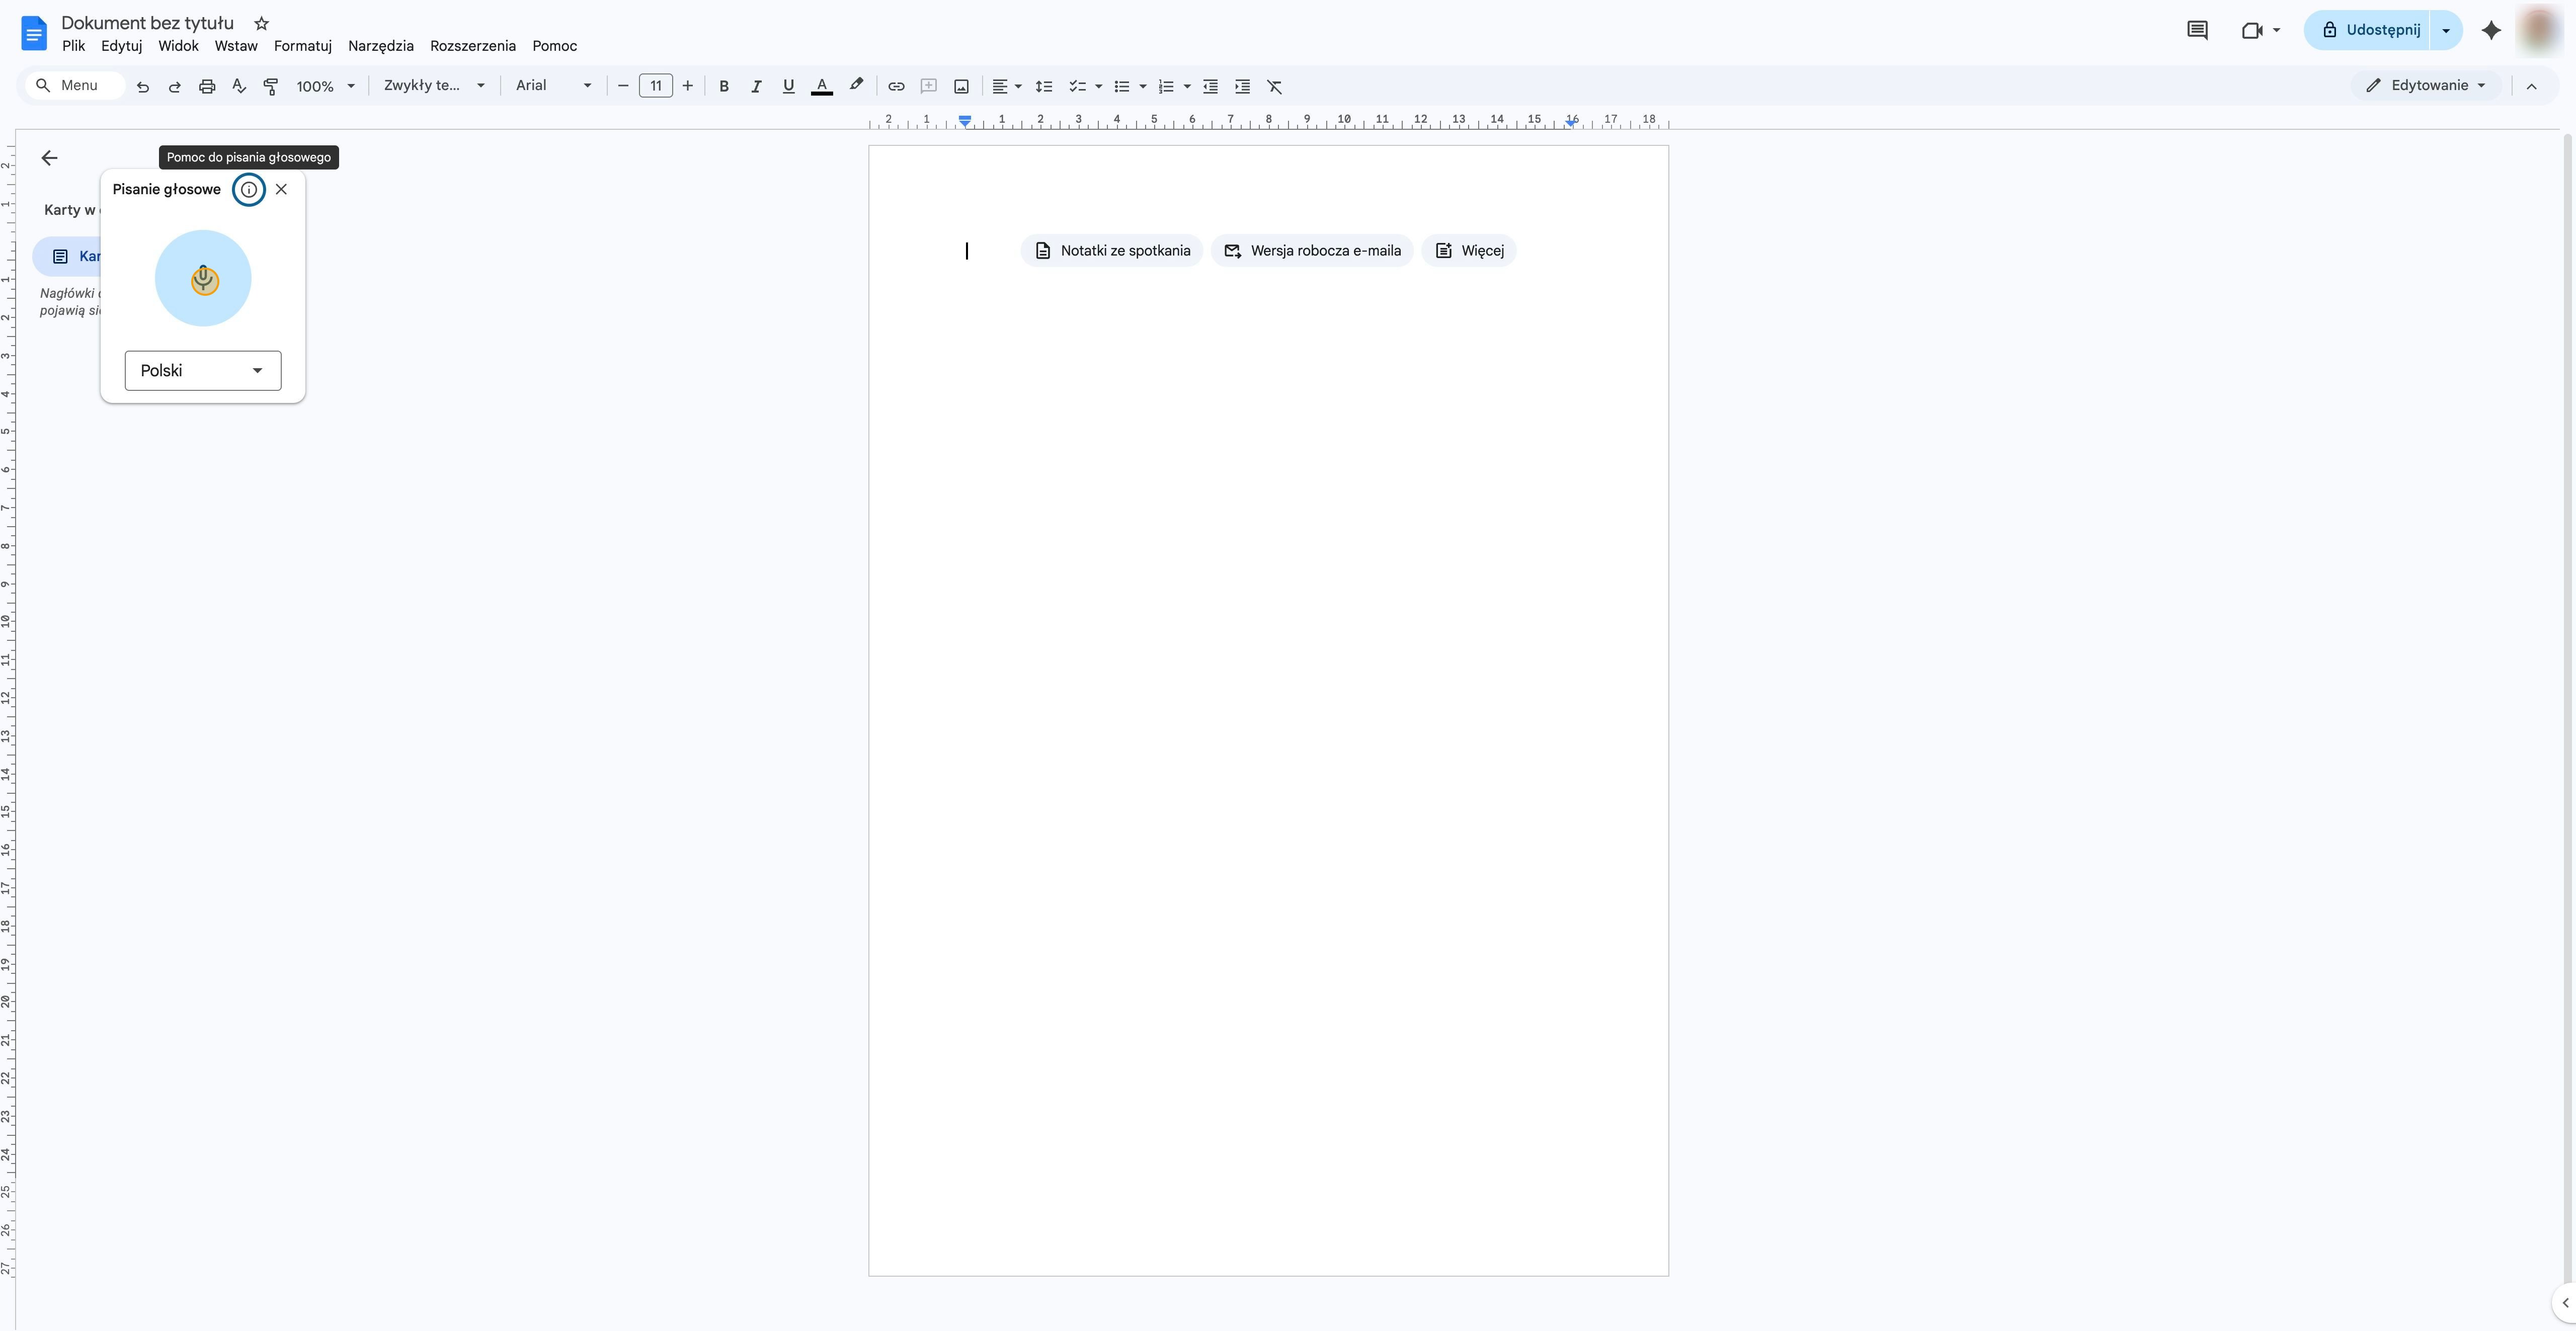The height and width of the screenshot is (1331, 2576).
Task: Clear formatting
Action: tap(1275, 86)
